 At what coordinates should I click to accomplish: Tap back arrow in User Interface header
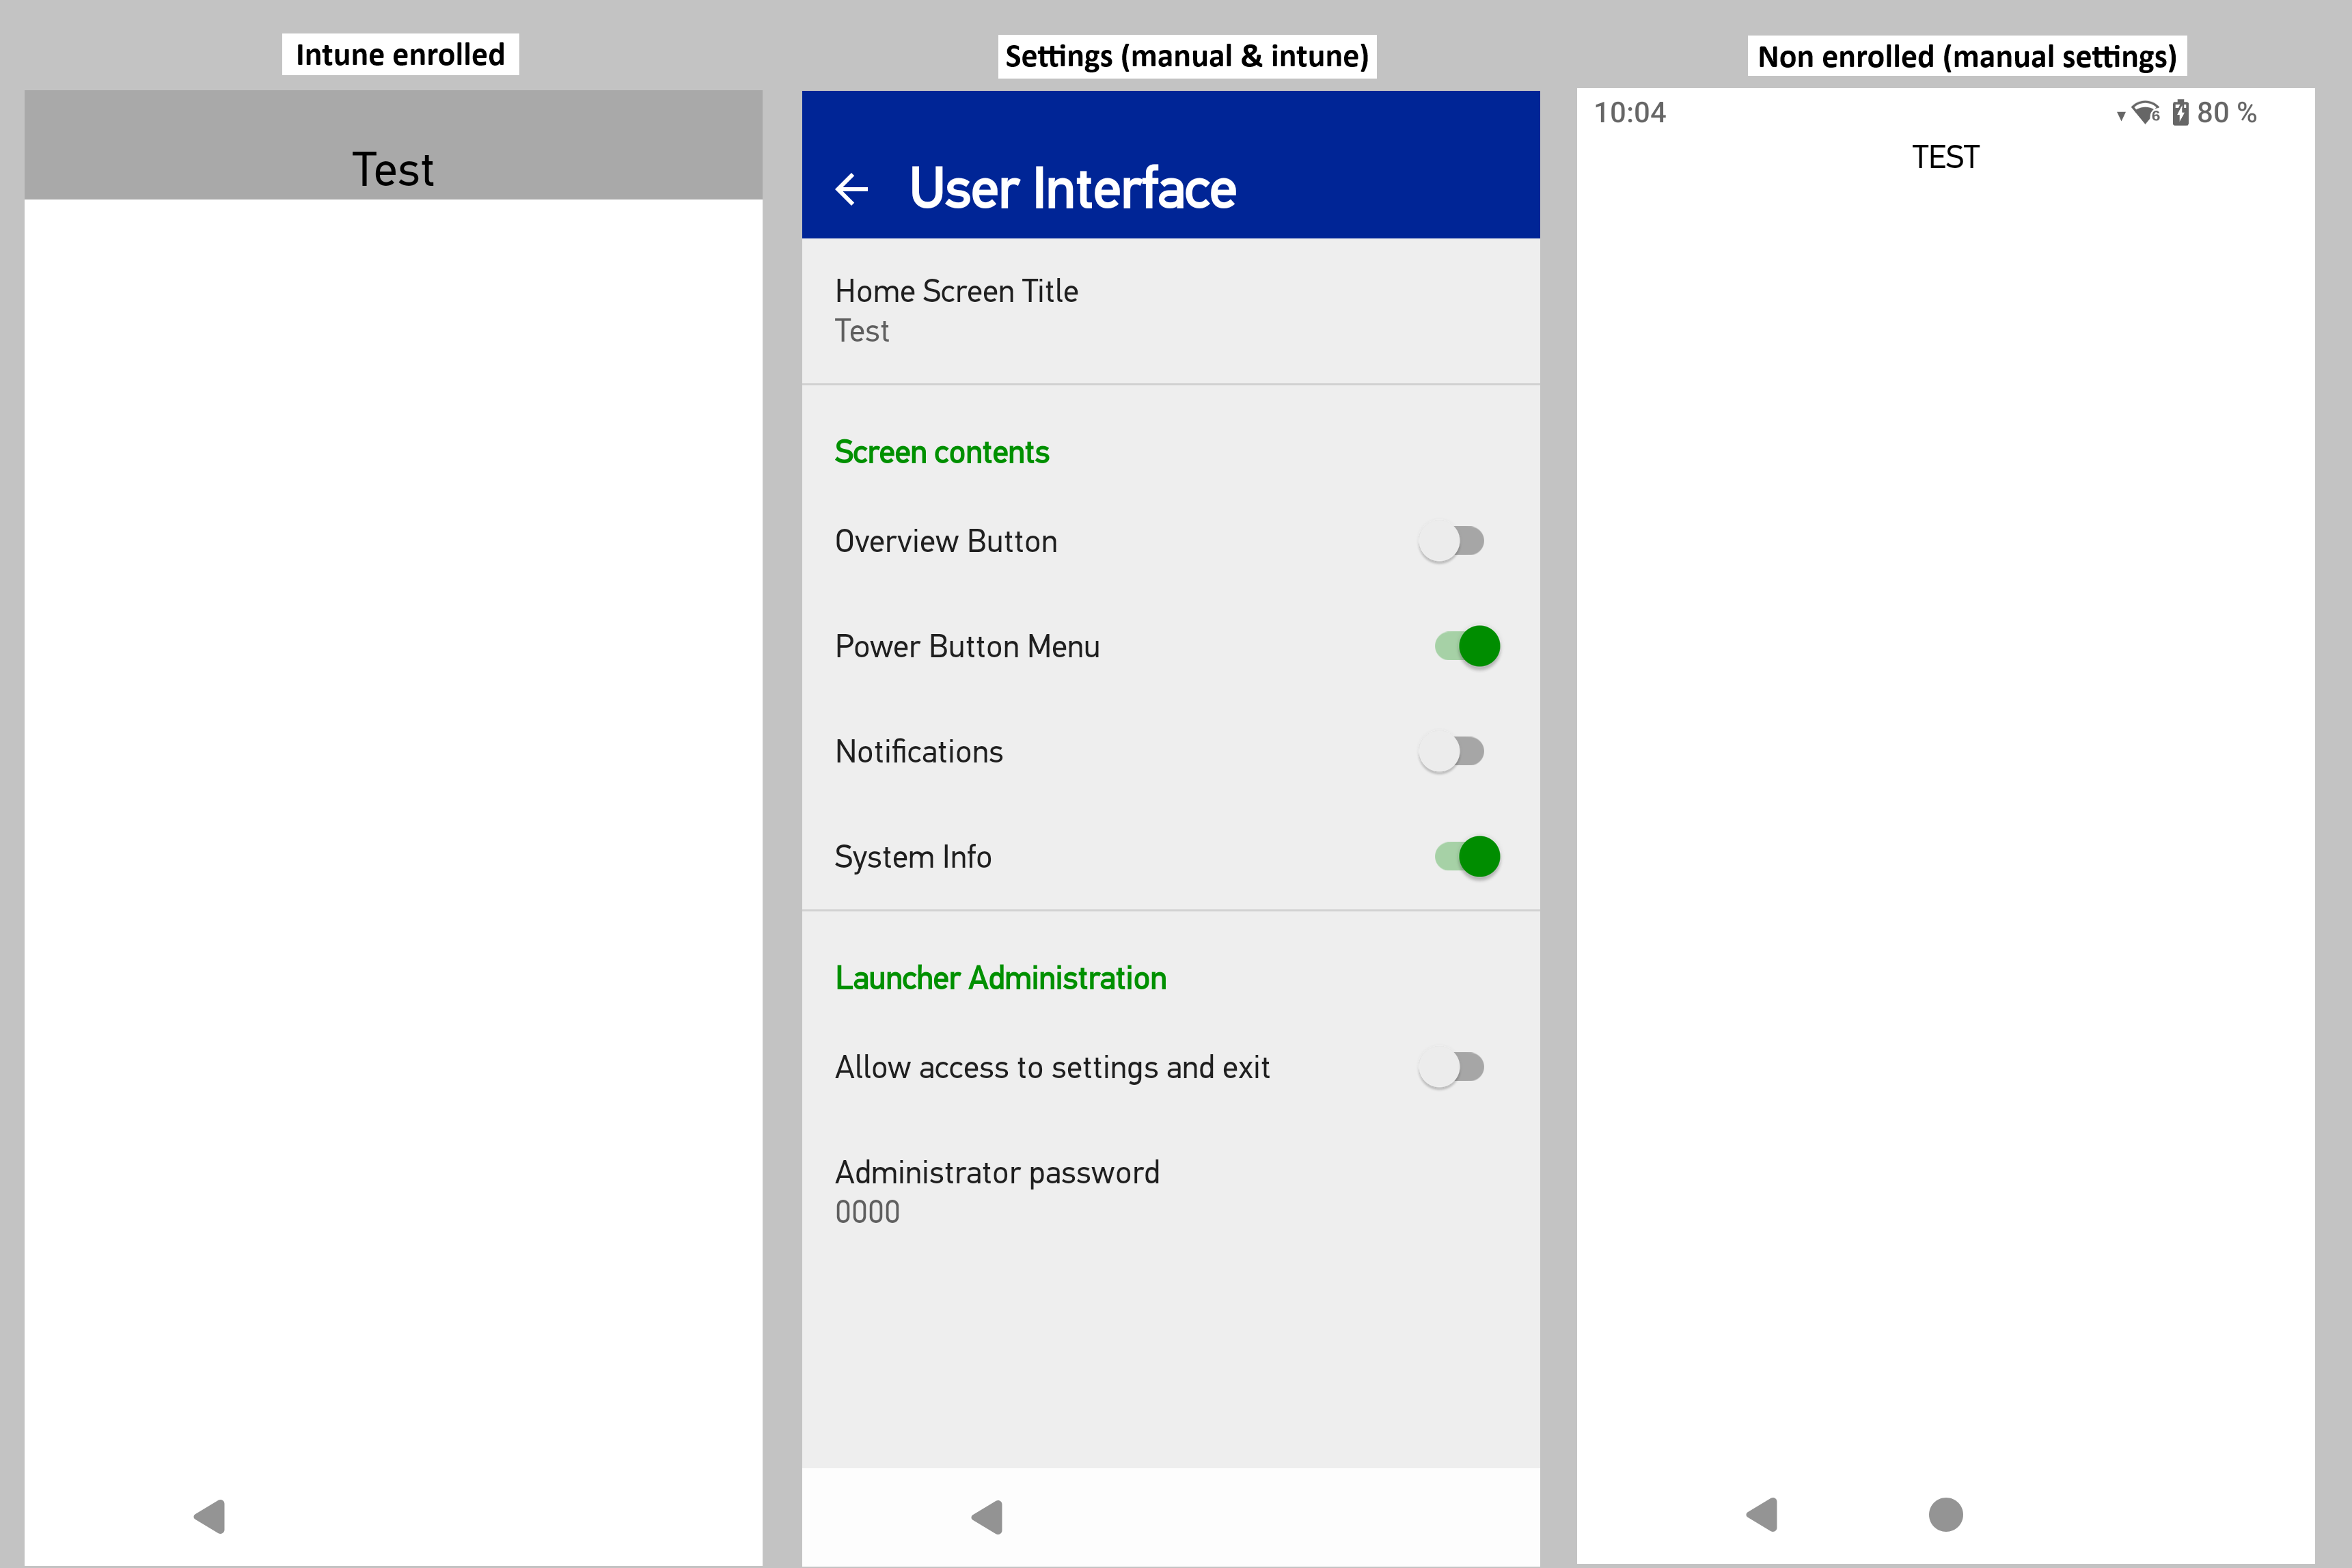[x=851, y=189]
